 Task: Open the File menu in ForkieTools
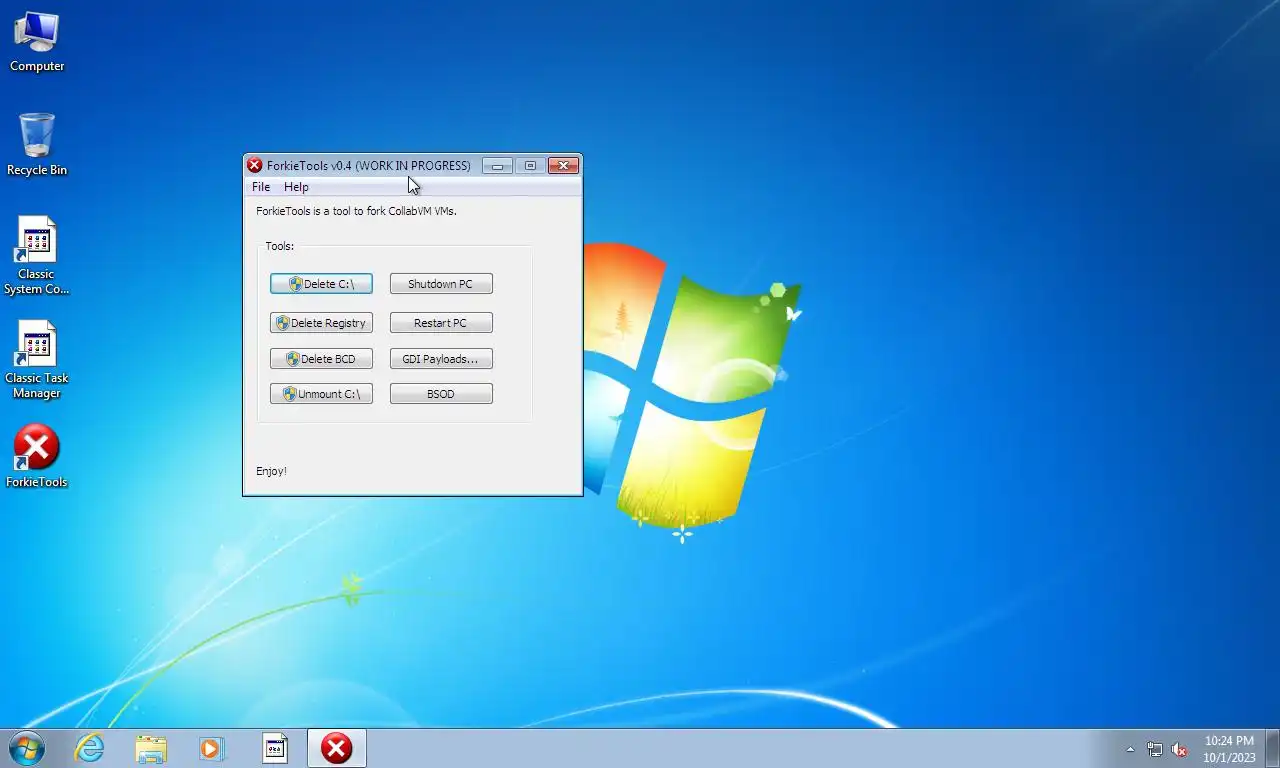click(x=261, y=187)
